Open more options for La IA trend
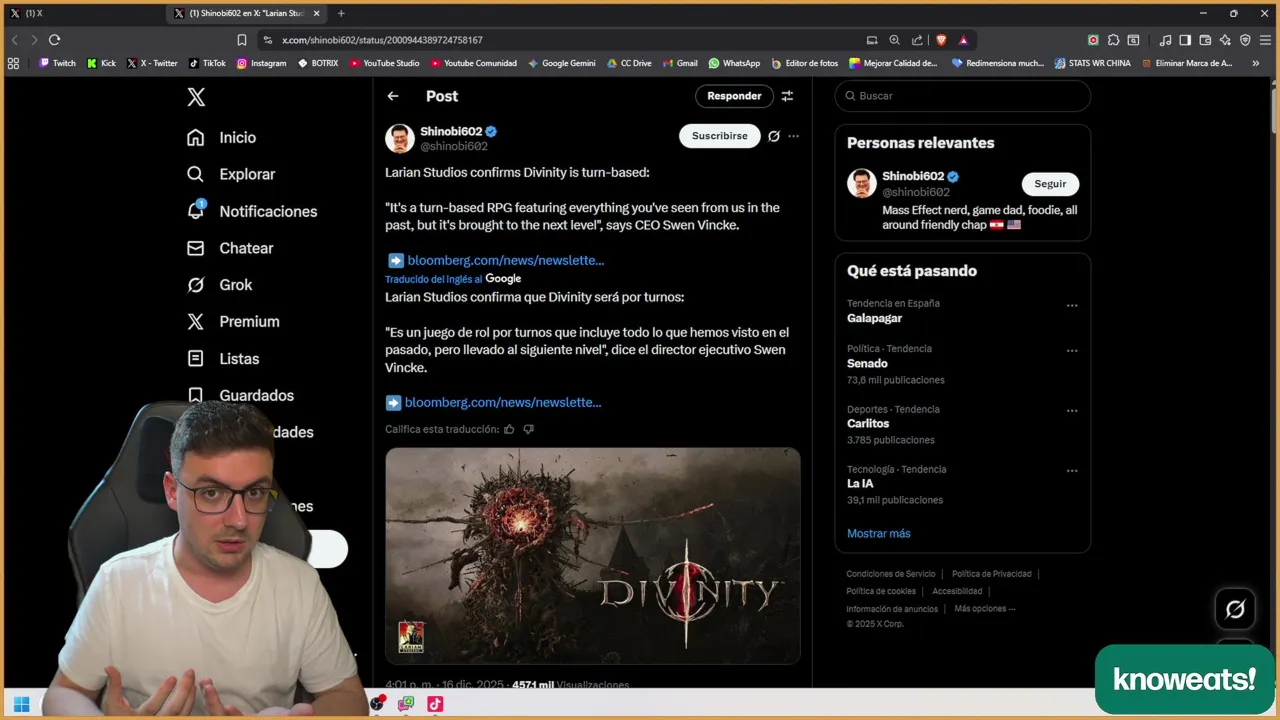The width and height of the screenshot is (1280, 720). 1072,471
